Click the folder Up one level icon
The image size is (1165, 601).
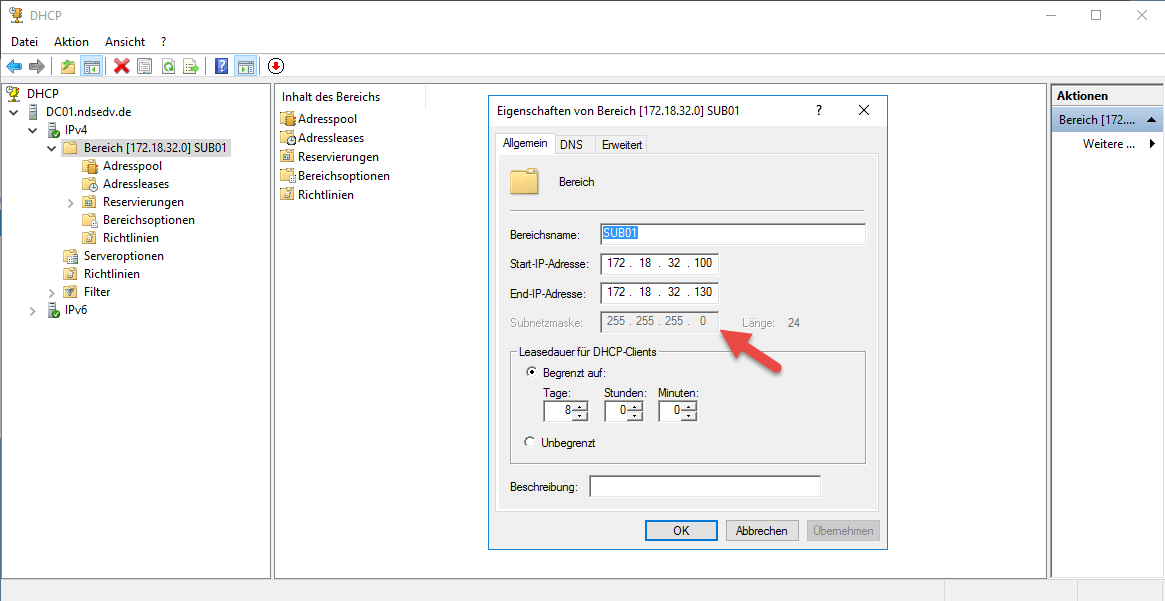point(67,66)
